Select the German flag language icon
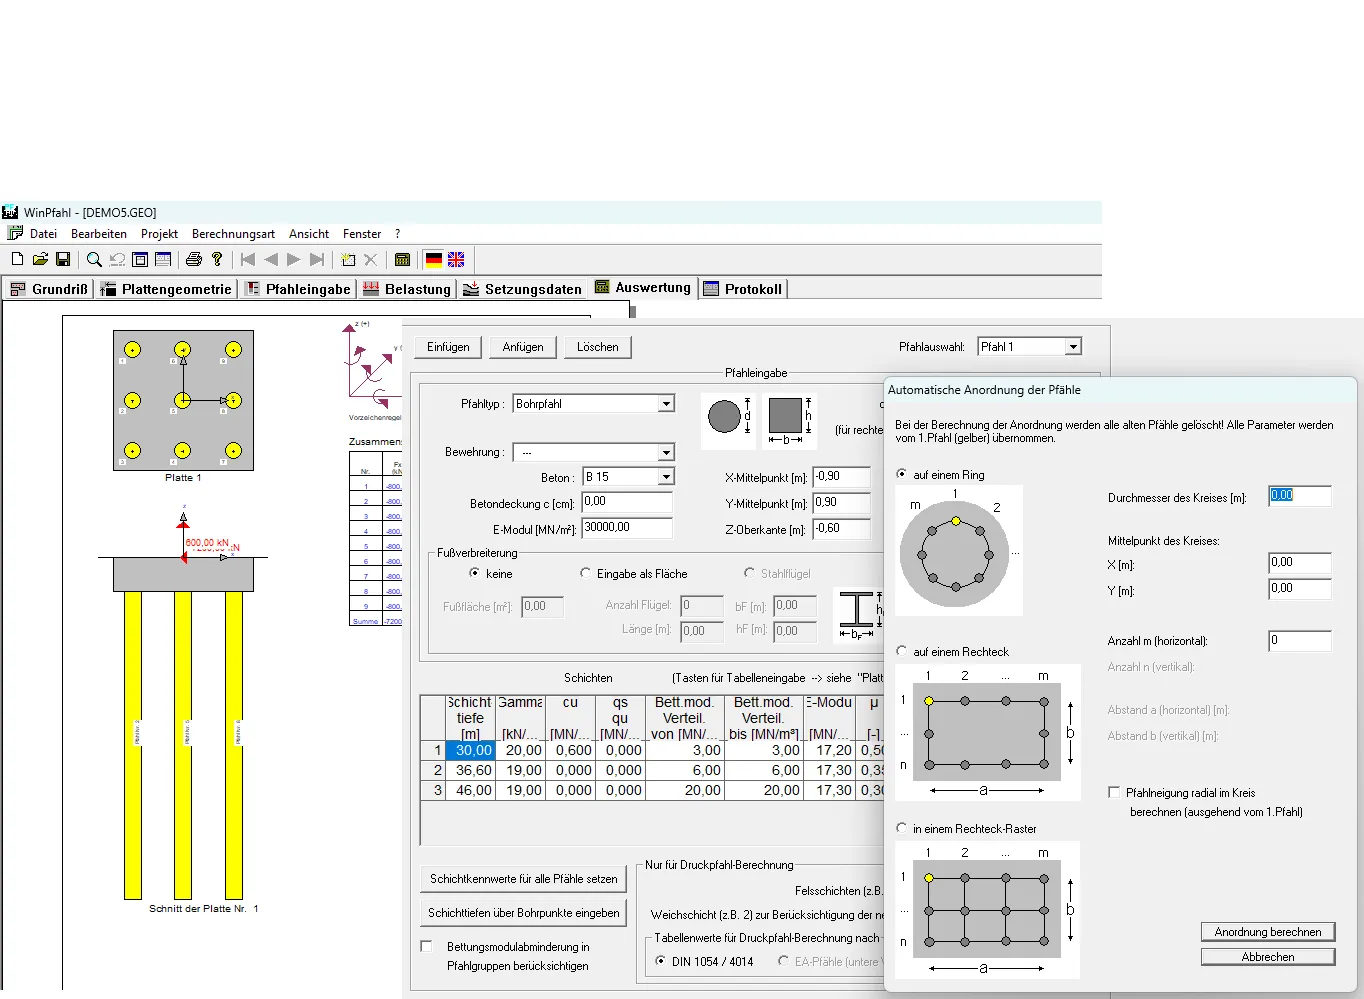1364x999 pixels. coord(433,259)
